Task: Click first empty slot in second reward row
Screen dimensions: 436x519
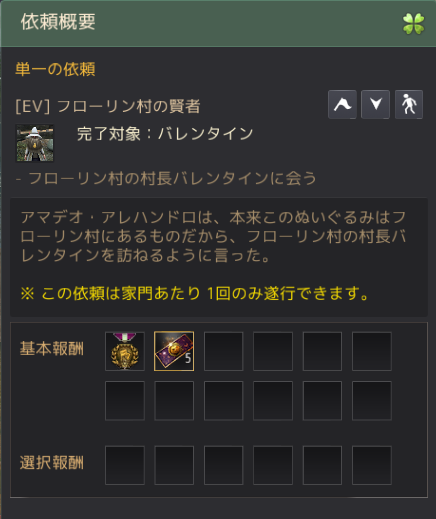Action: tap(125, 401)
